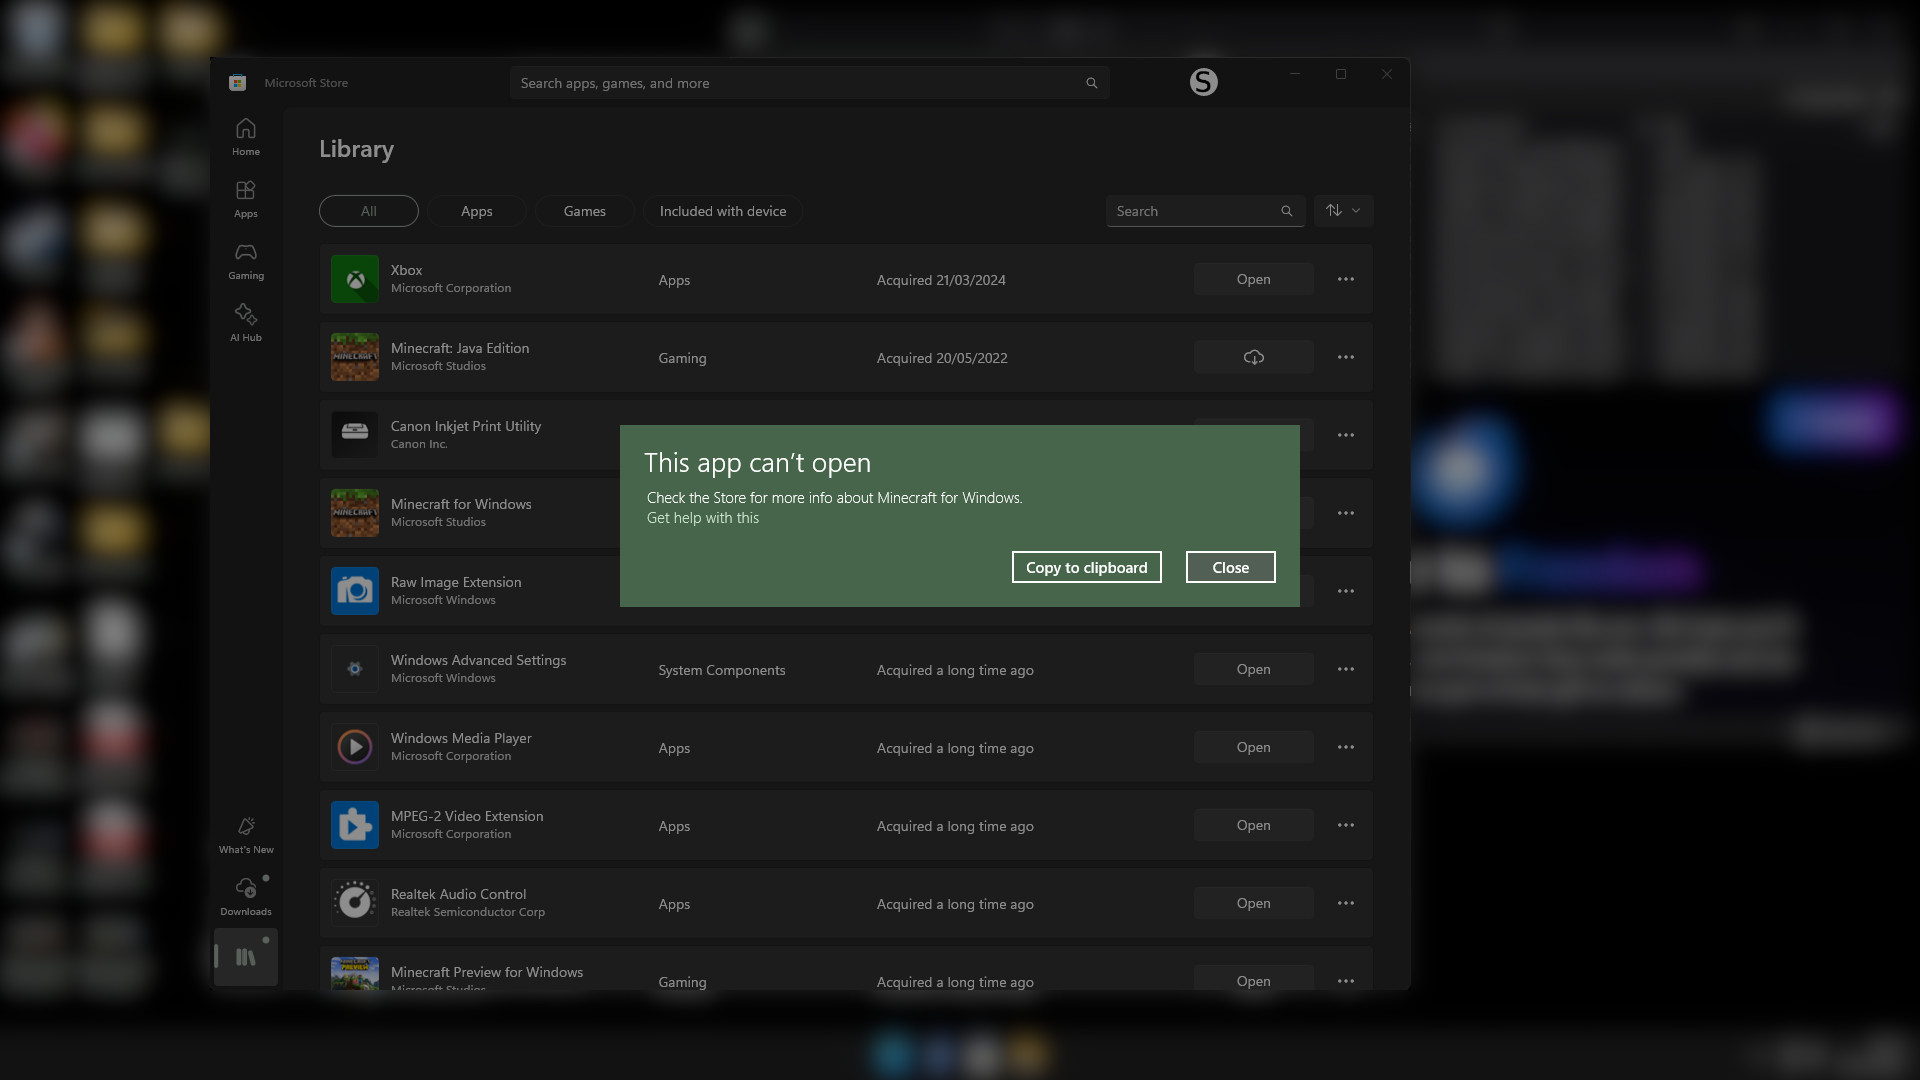Go to Apps in the sidebar
Image resolution: width=1920 pixels, height=1080 pixels.
(x=245, y=199)
